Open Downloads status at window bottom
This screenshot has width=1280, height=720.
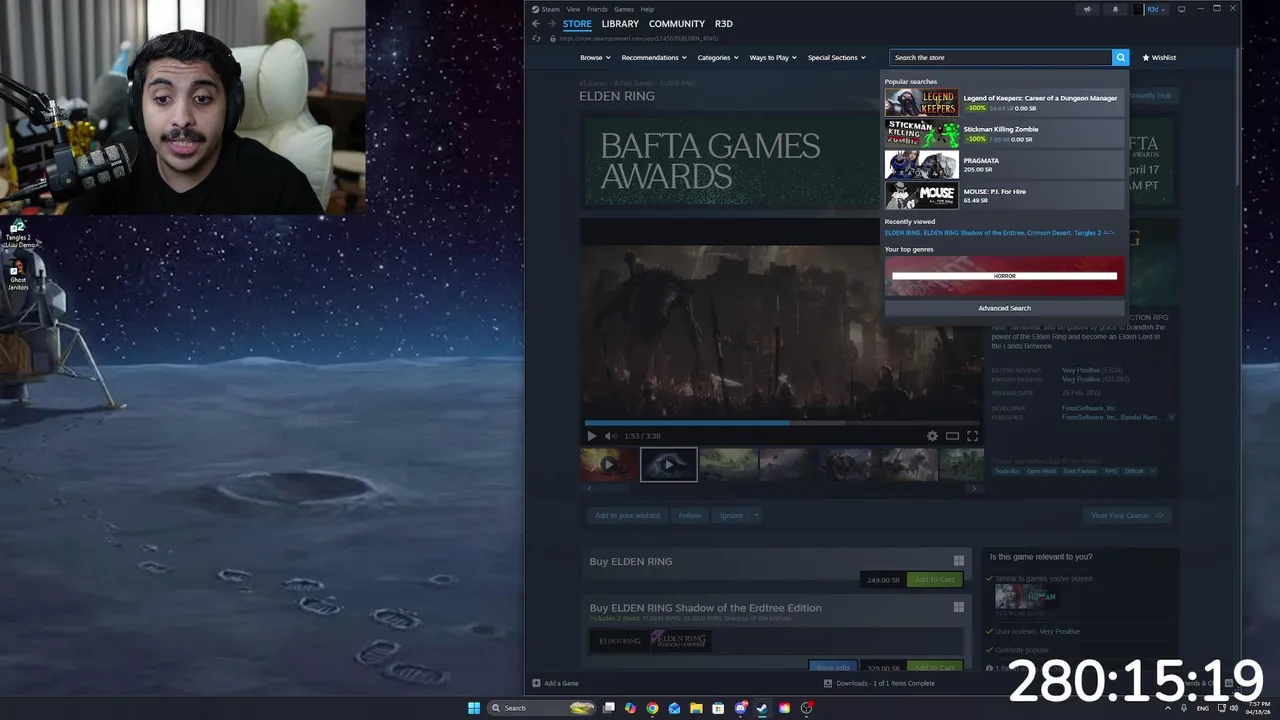point(879,683)
